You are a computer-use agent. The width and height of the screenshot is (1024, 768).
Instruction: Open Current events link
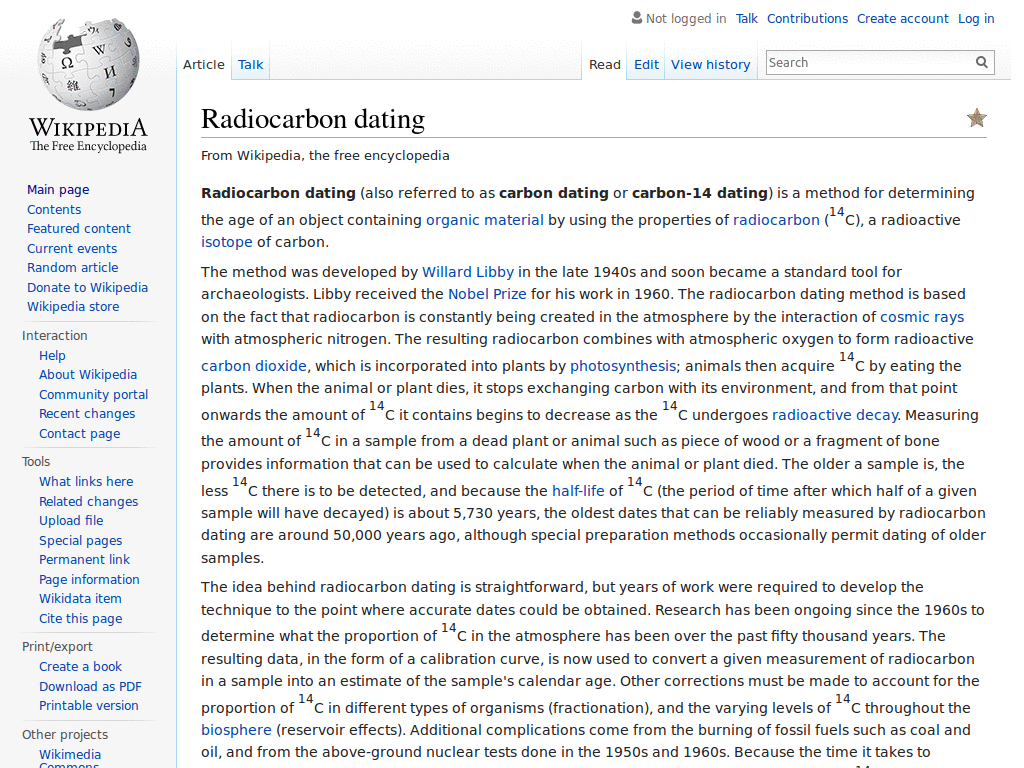[72, 248]
